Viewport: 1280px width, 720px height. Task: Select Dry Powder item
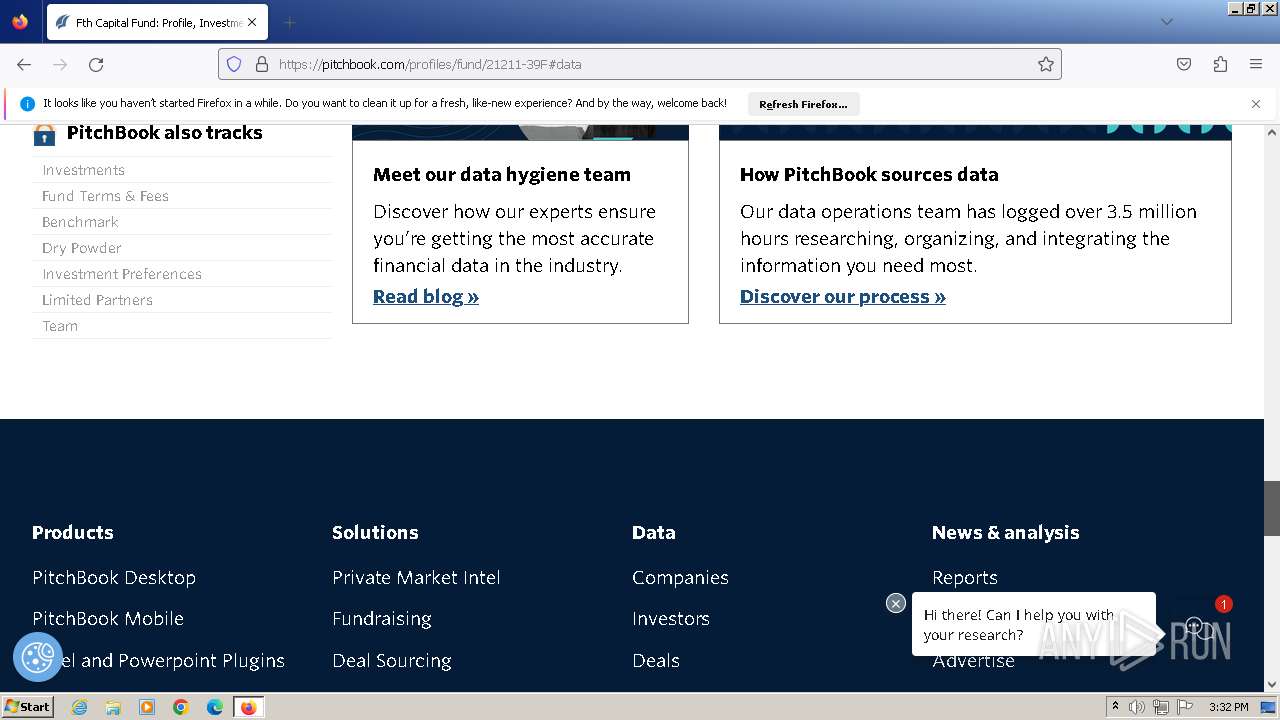click(x=82, y=248)
